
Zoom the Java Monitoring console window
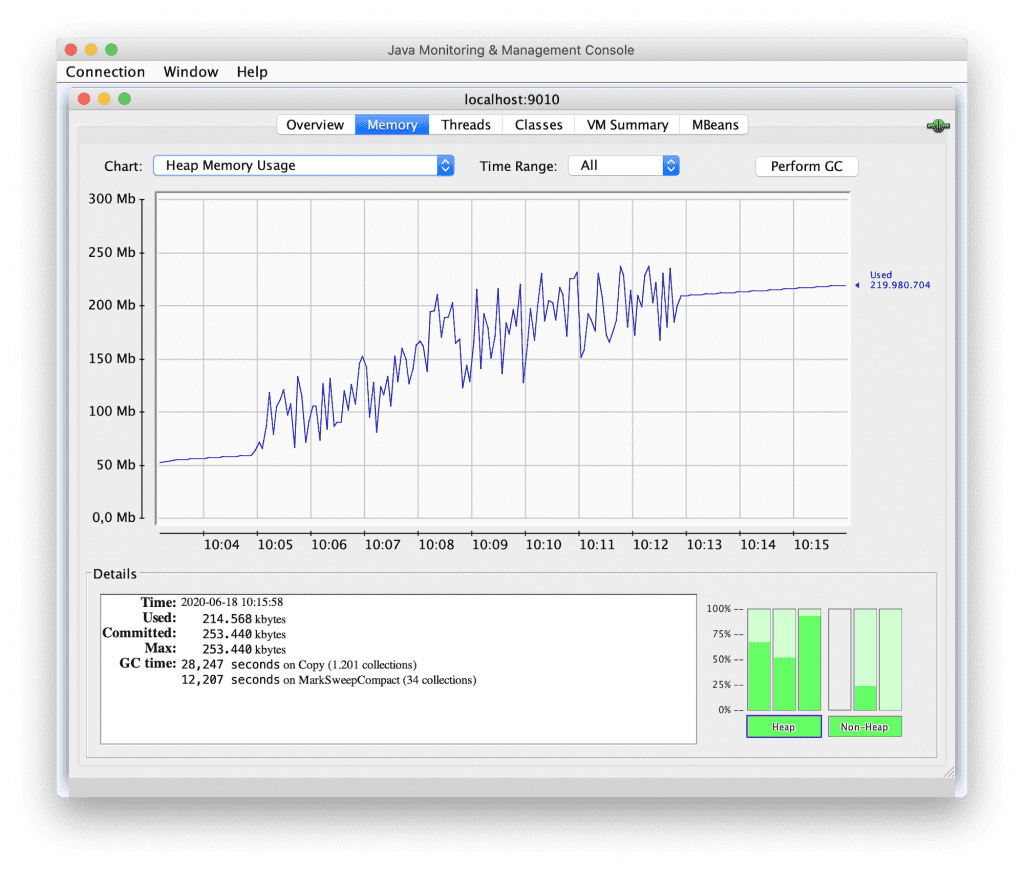coord(111,50)
